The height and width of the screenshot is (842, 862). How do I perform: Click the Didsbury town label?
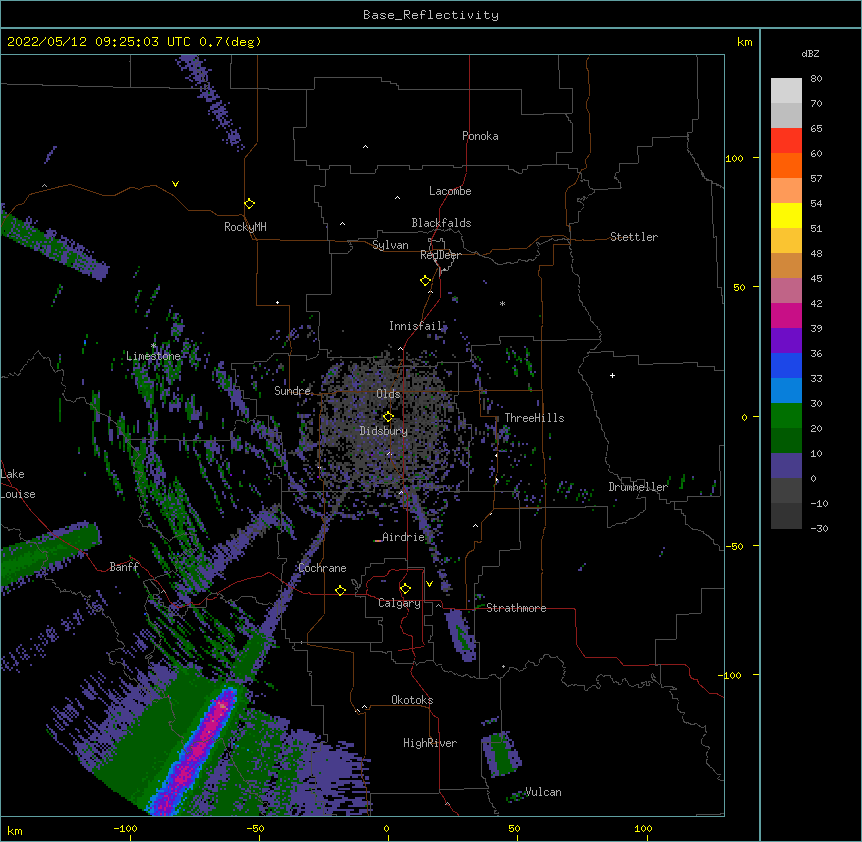point(383,431)
